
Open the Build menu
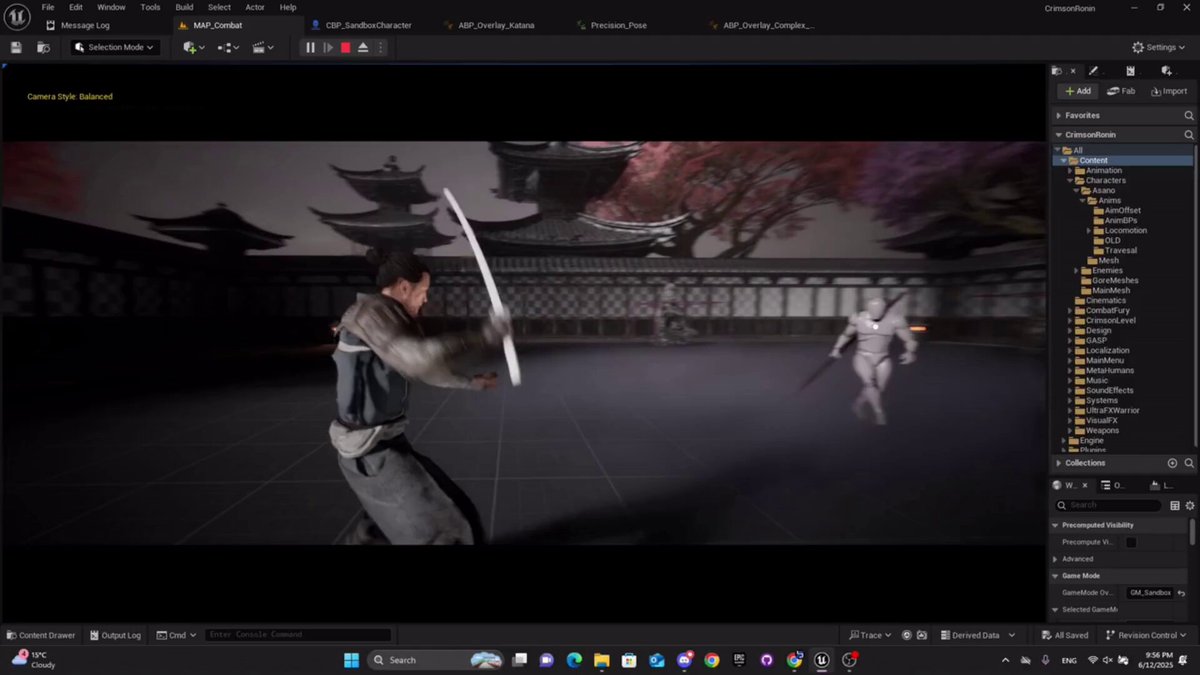(x=184, y=7)
